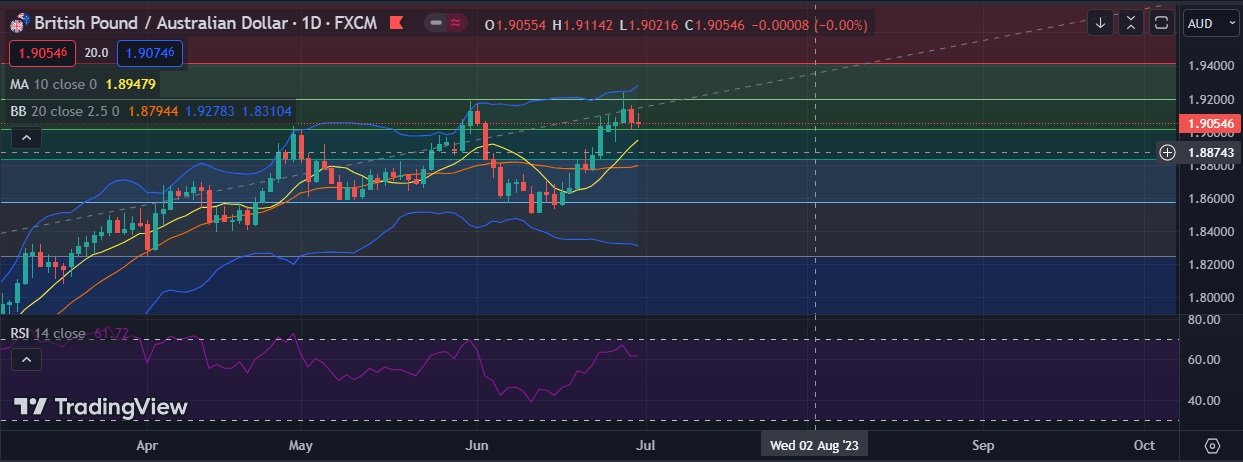The height and width of the screenshot is (462, 1243).
Task: Click the red sell price 1.90546 button
Action: click(42, 53)
